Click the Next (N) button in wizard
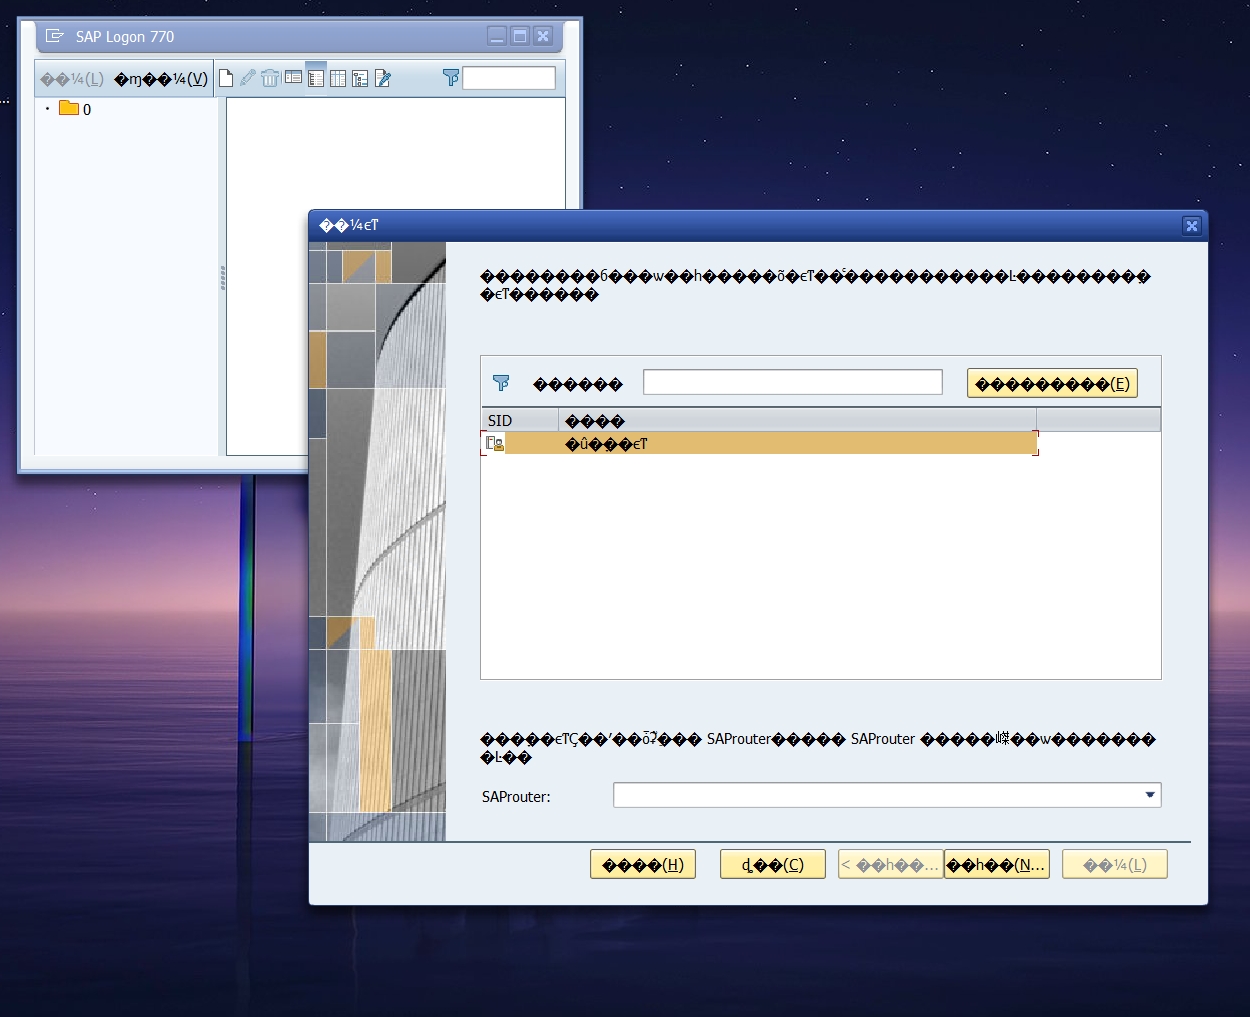This screenshot has height=1017, width=1250. coord(996,865)
